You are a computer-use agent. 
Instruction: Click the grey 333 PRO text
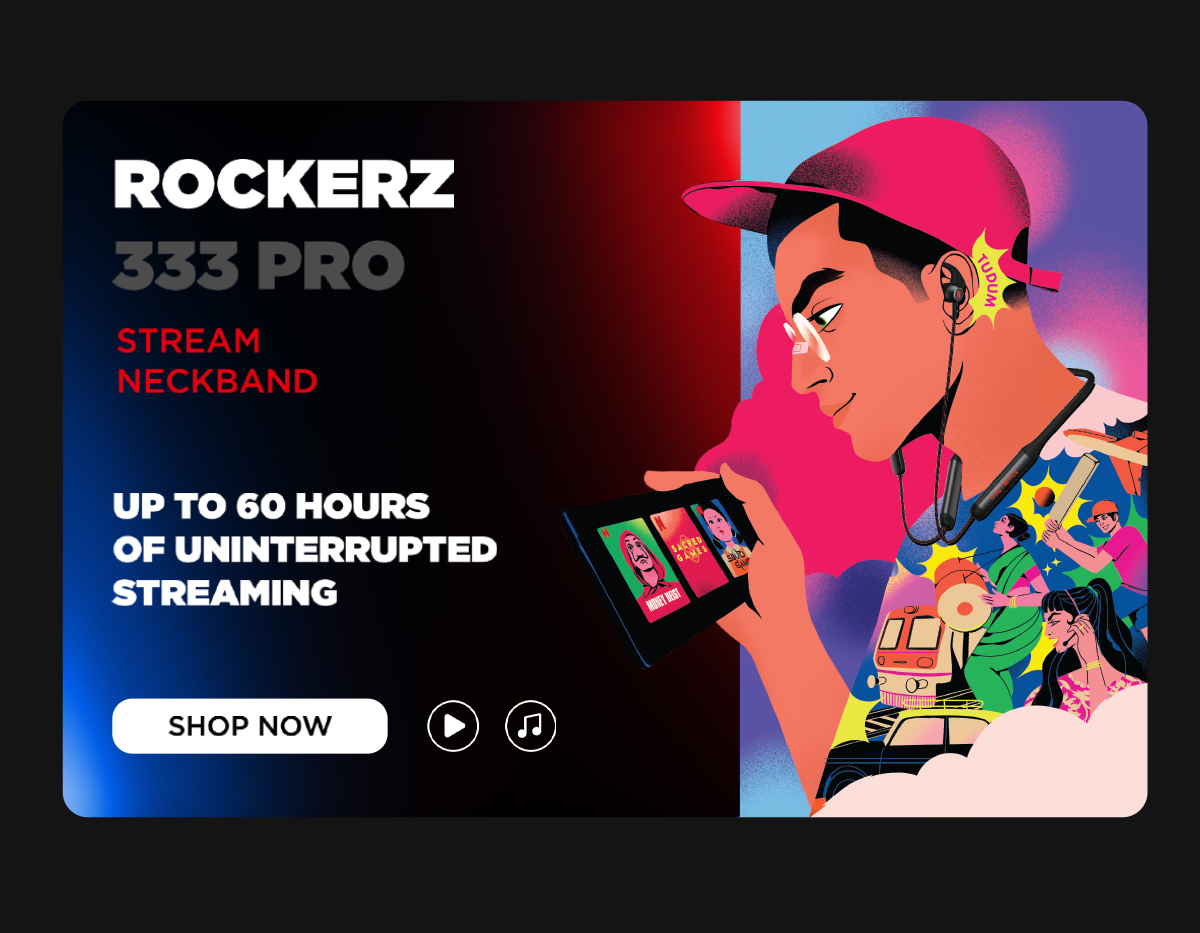point(259,265)
